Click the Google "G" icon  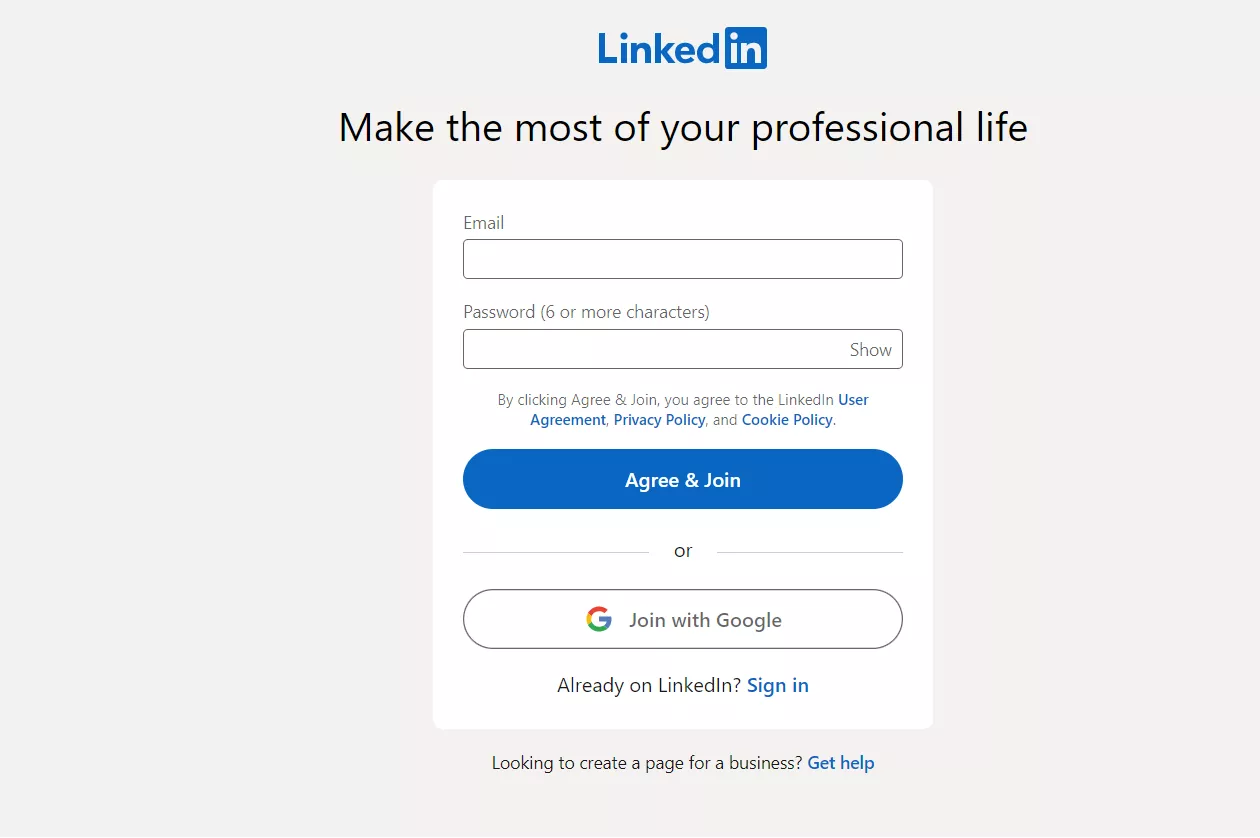pyautogui.click(x=599, y=620)
